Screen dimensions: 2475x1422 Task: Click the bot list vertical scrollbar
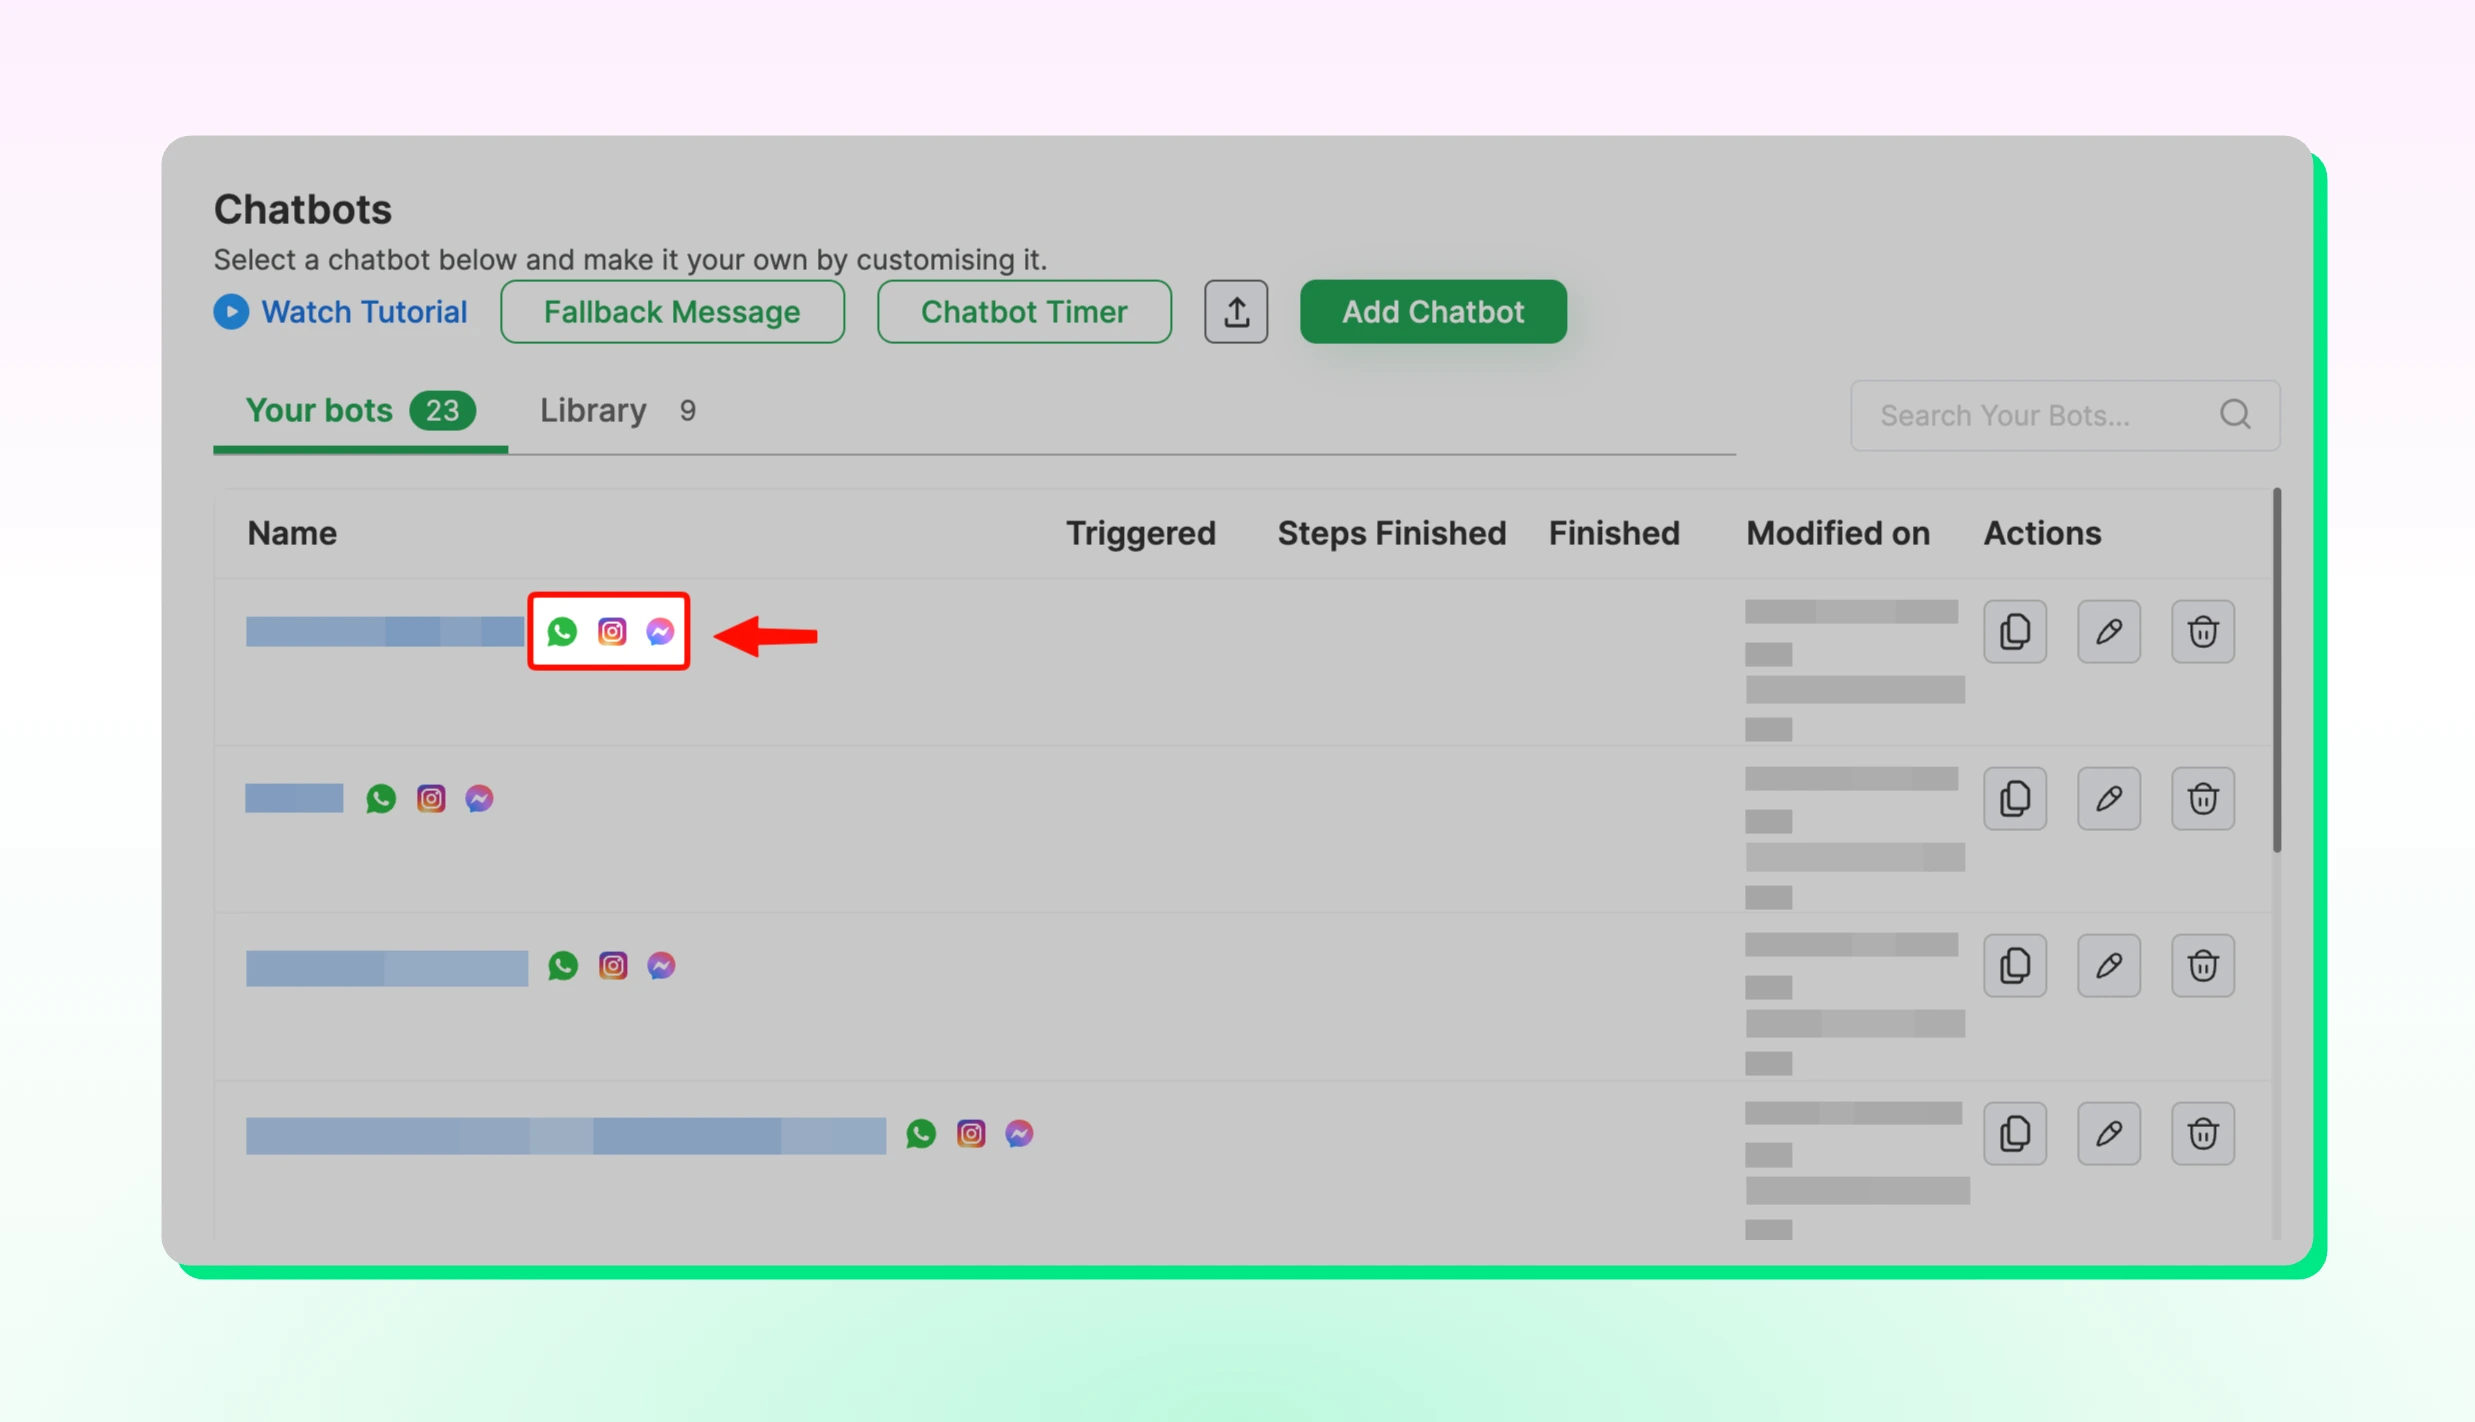pos(2276,670)
